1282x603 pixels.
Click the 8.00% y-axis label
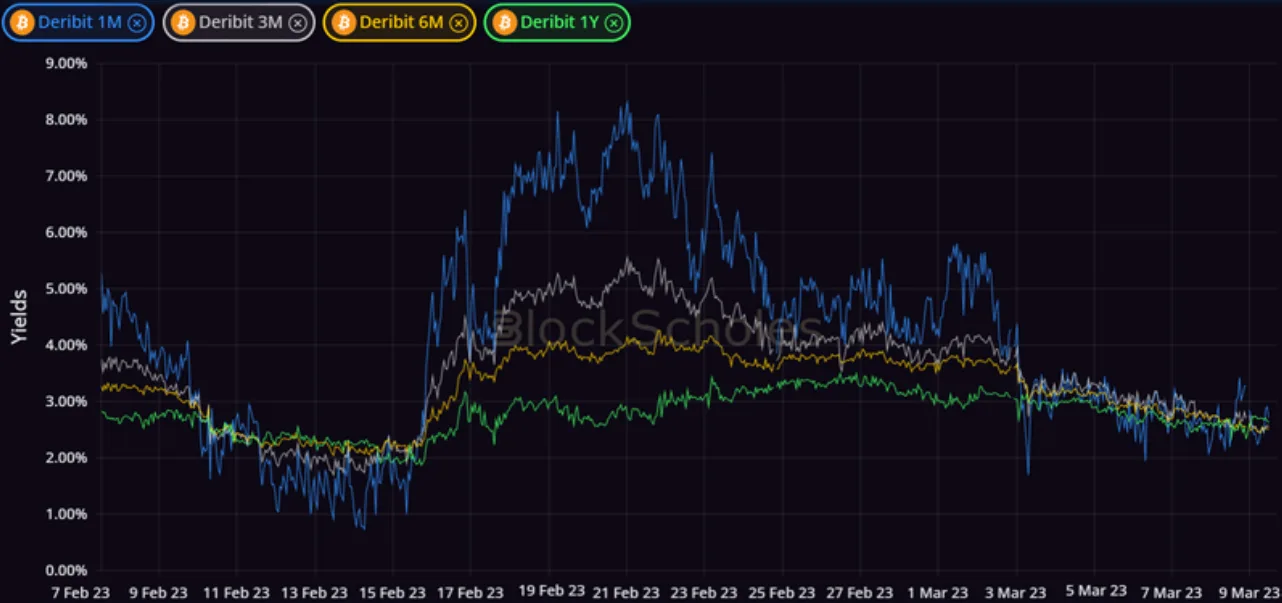pyautogui.click(x=67, y=119)
